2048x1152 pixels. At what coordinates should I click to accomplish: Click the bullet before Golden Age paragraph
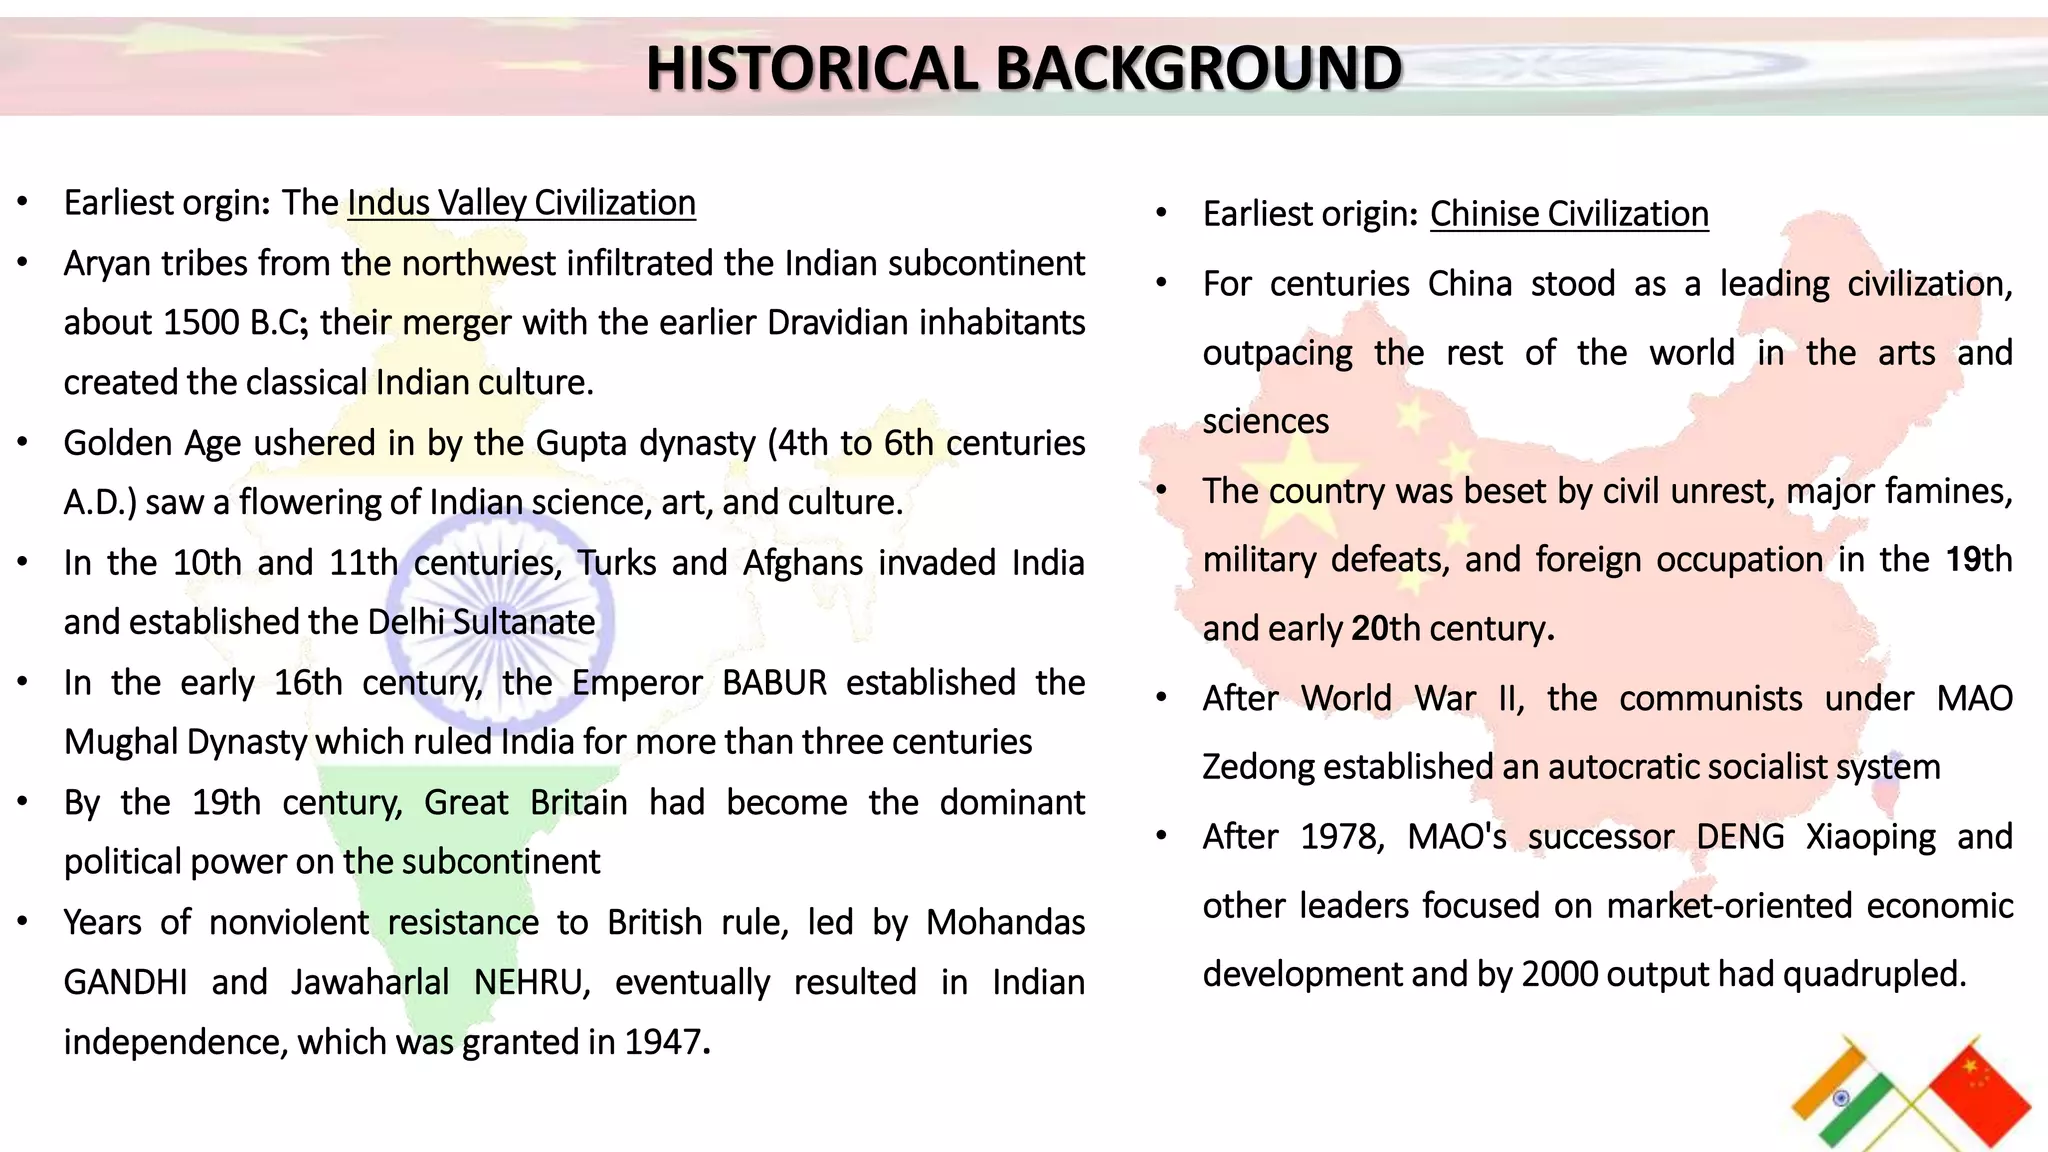coord(22,443)
